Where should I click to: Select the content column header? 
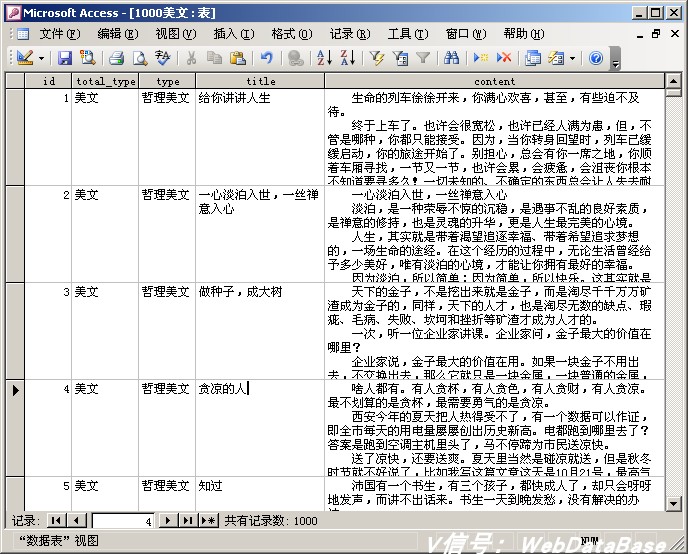click(x=494, y=81)
